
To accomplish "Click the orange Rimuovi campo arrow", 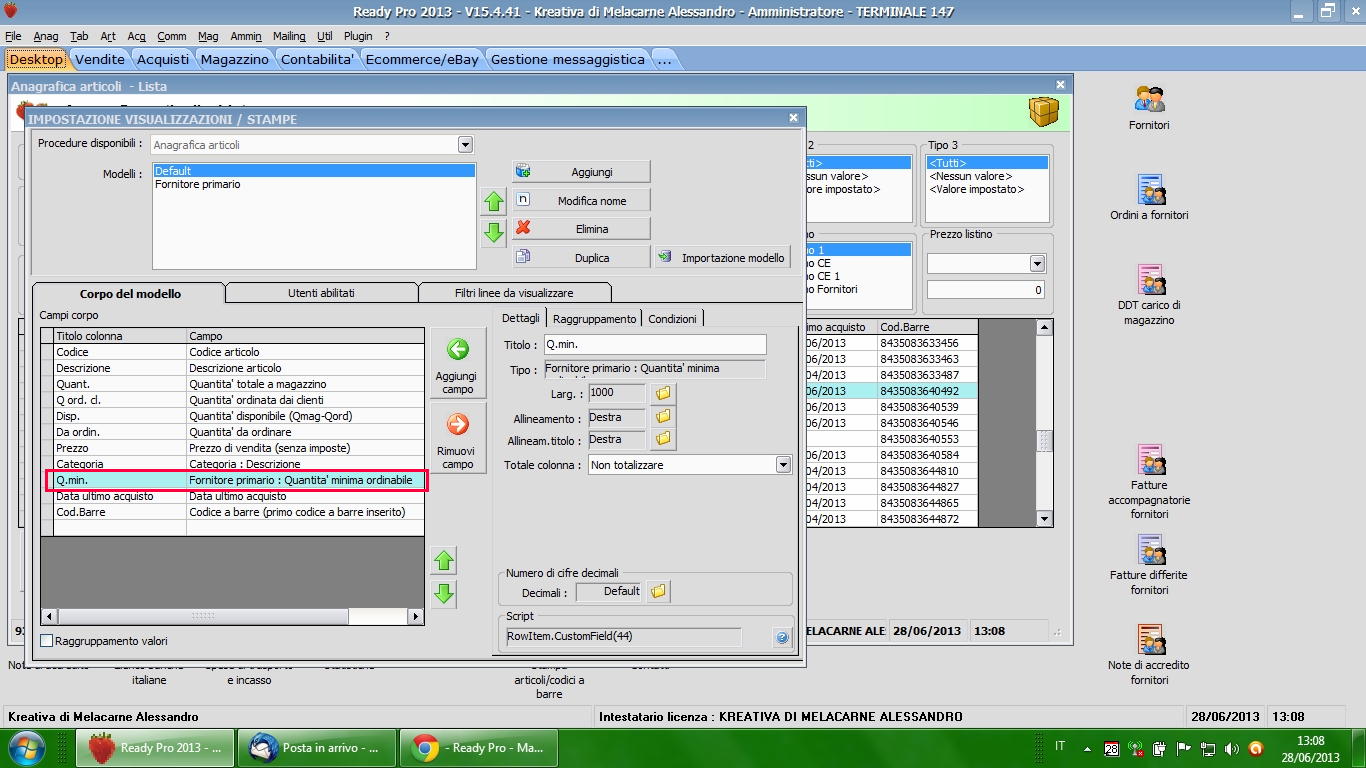I will 458,425.
